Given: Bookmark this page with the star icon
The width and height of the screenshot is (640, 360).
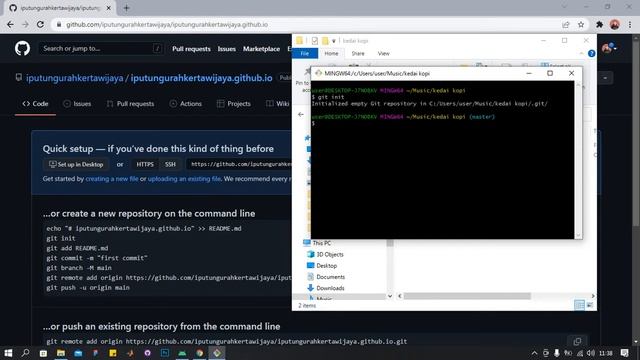Looking at the screenshot, I should click(x=581, y=24).
